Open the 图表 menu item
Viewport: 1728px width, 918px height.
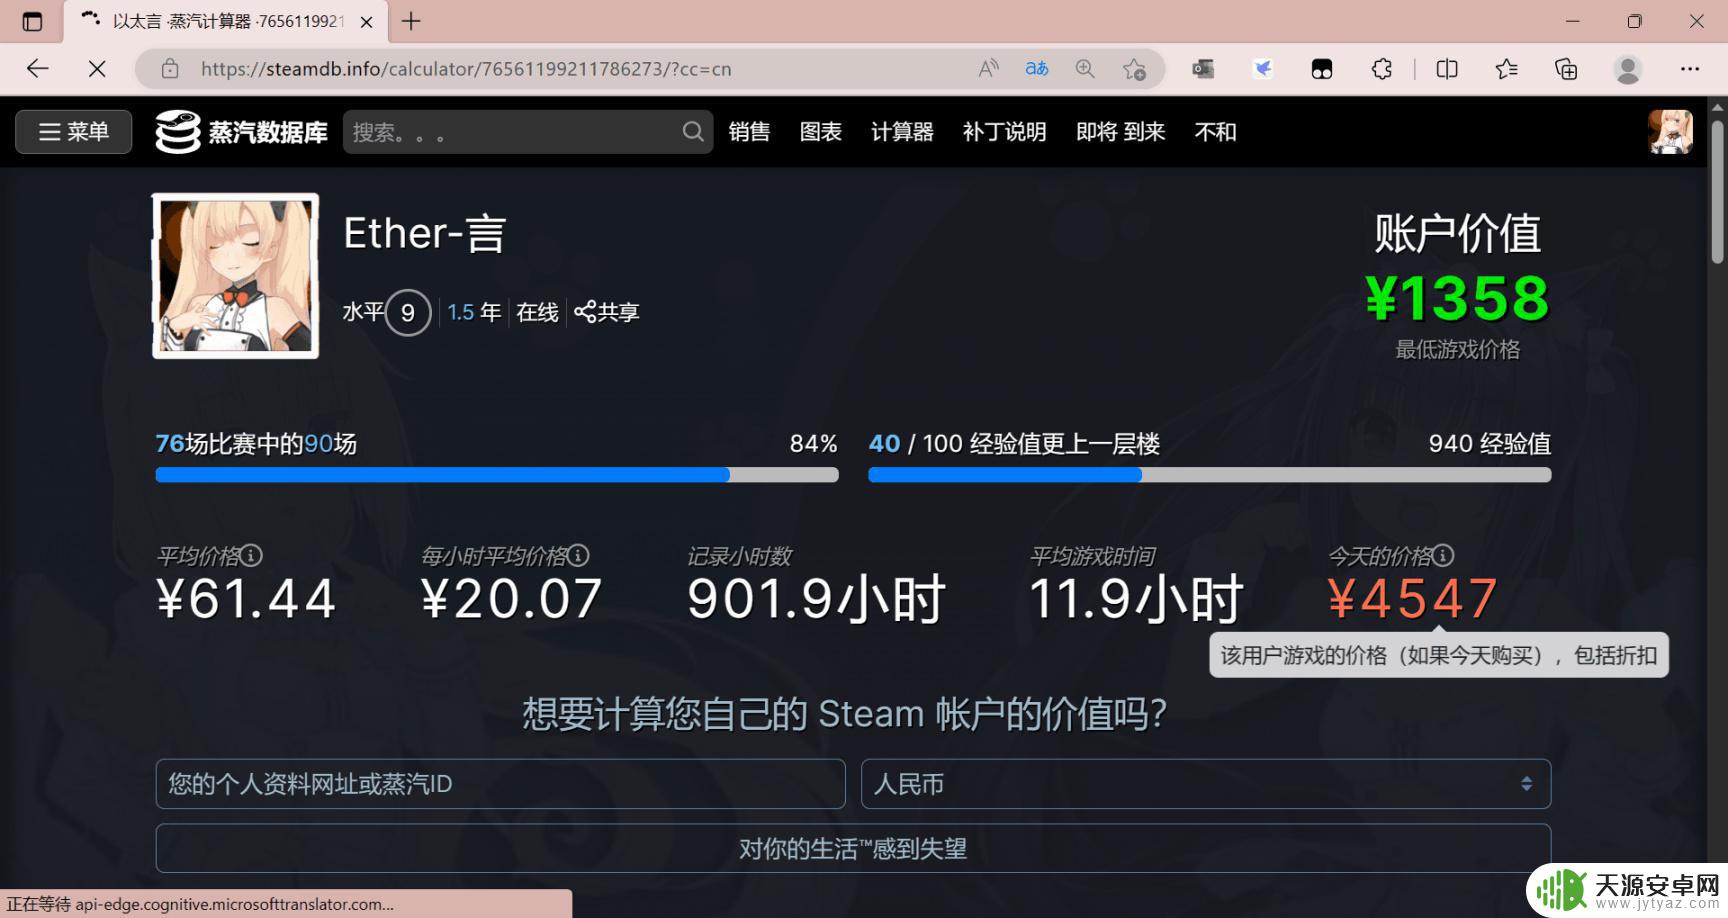pyautogui.click(x=821, y=132)
